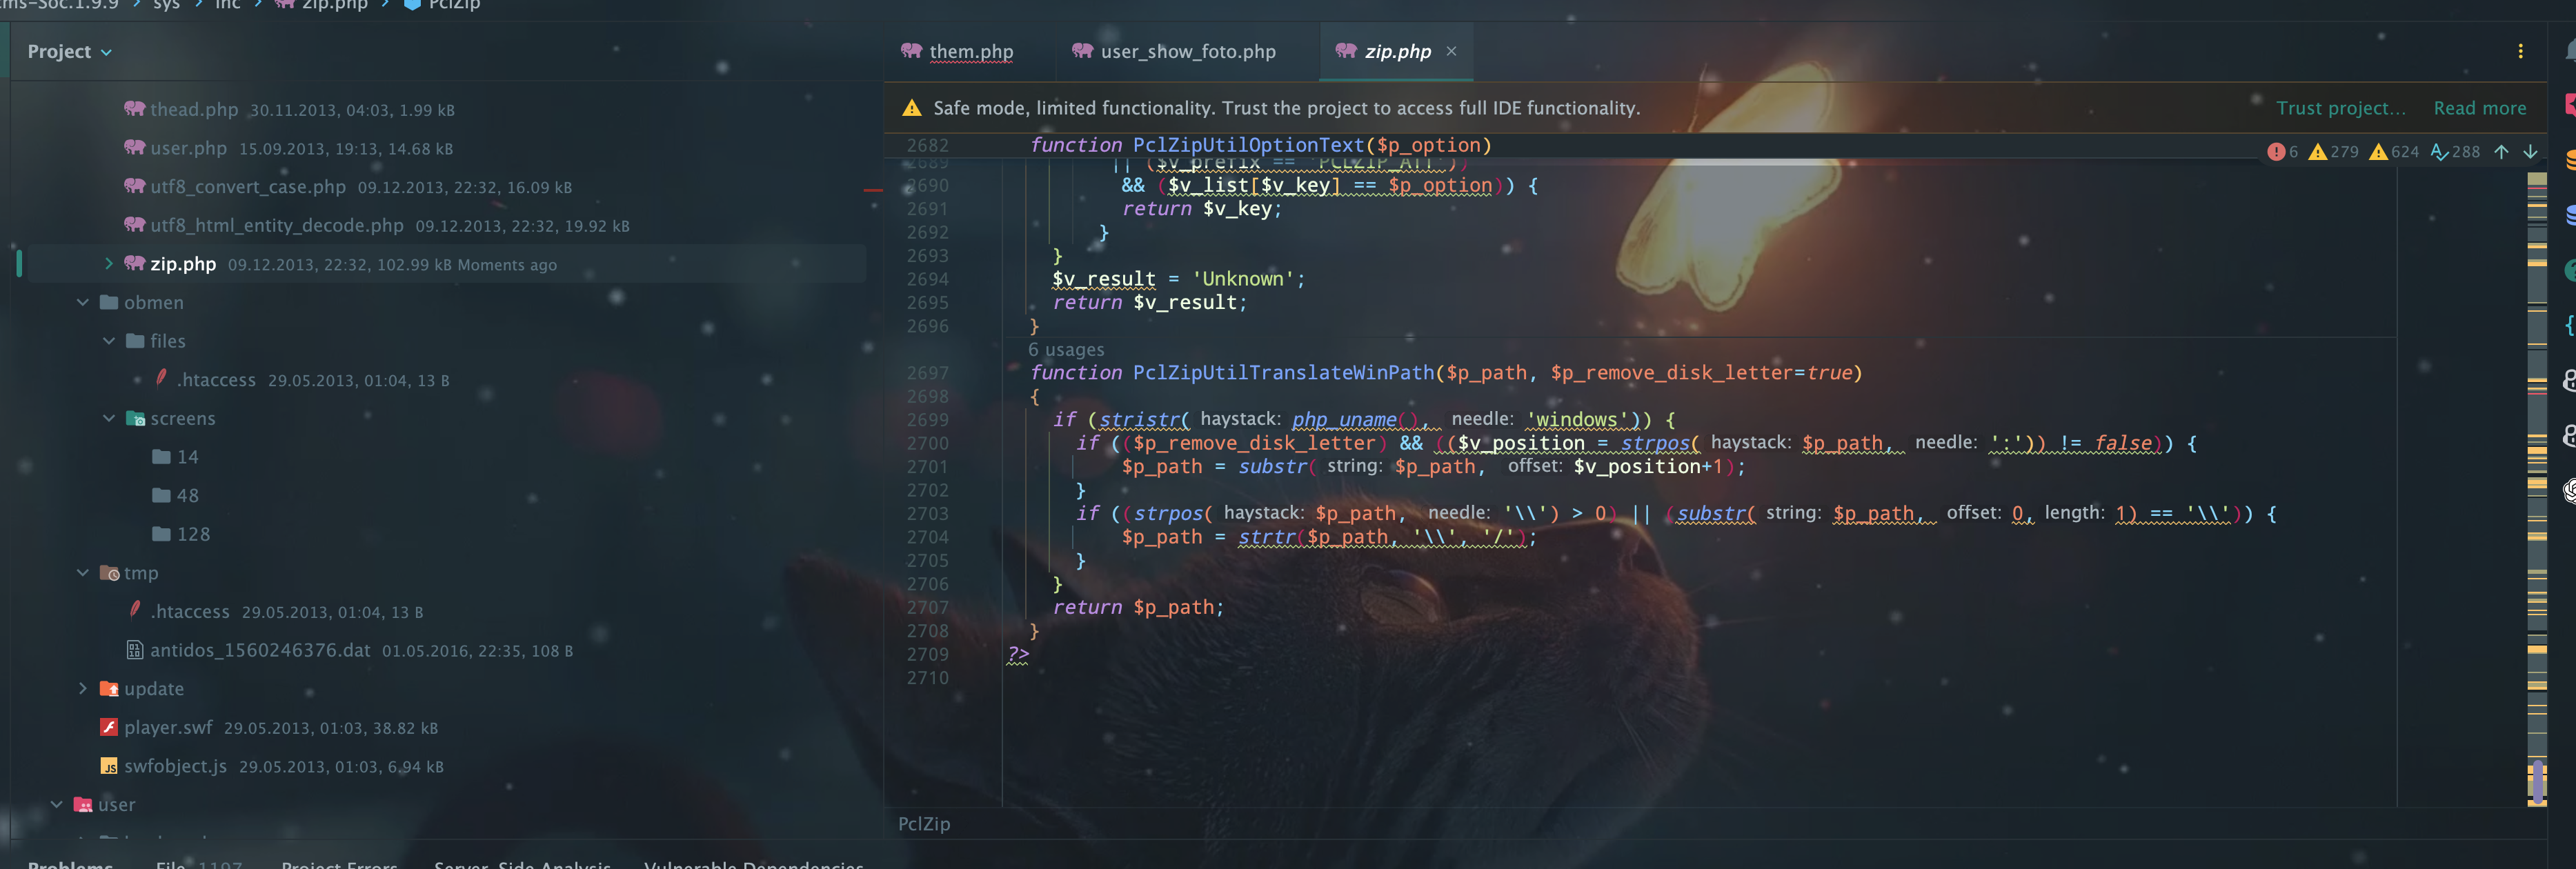Click the warning triangle icon showing 279
The width and height of the screenshot is (2576, 869).
[2317, 152]
